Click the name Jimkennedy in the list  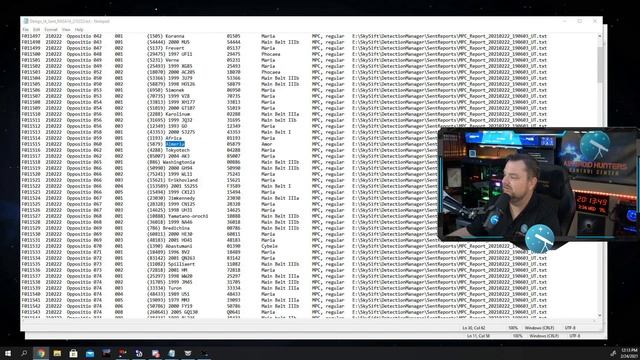(182, 198)
